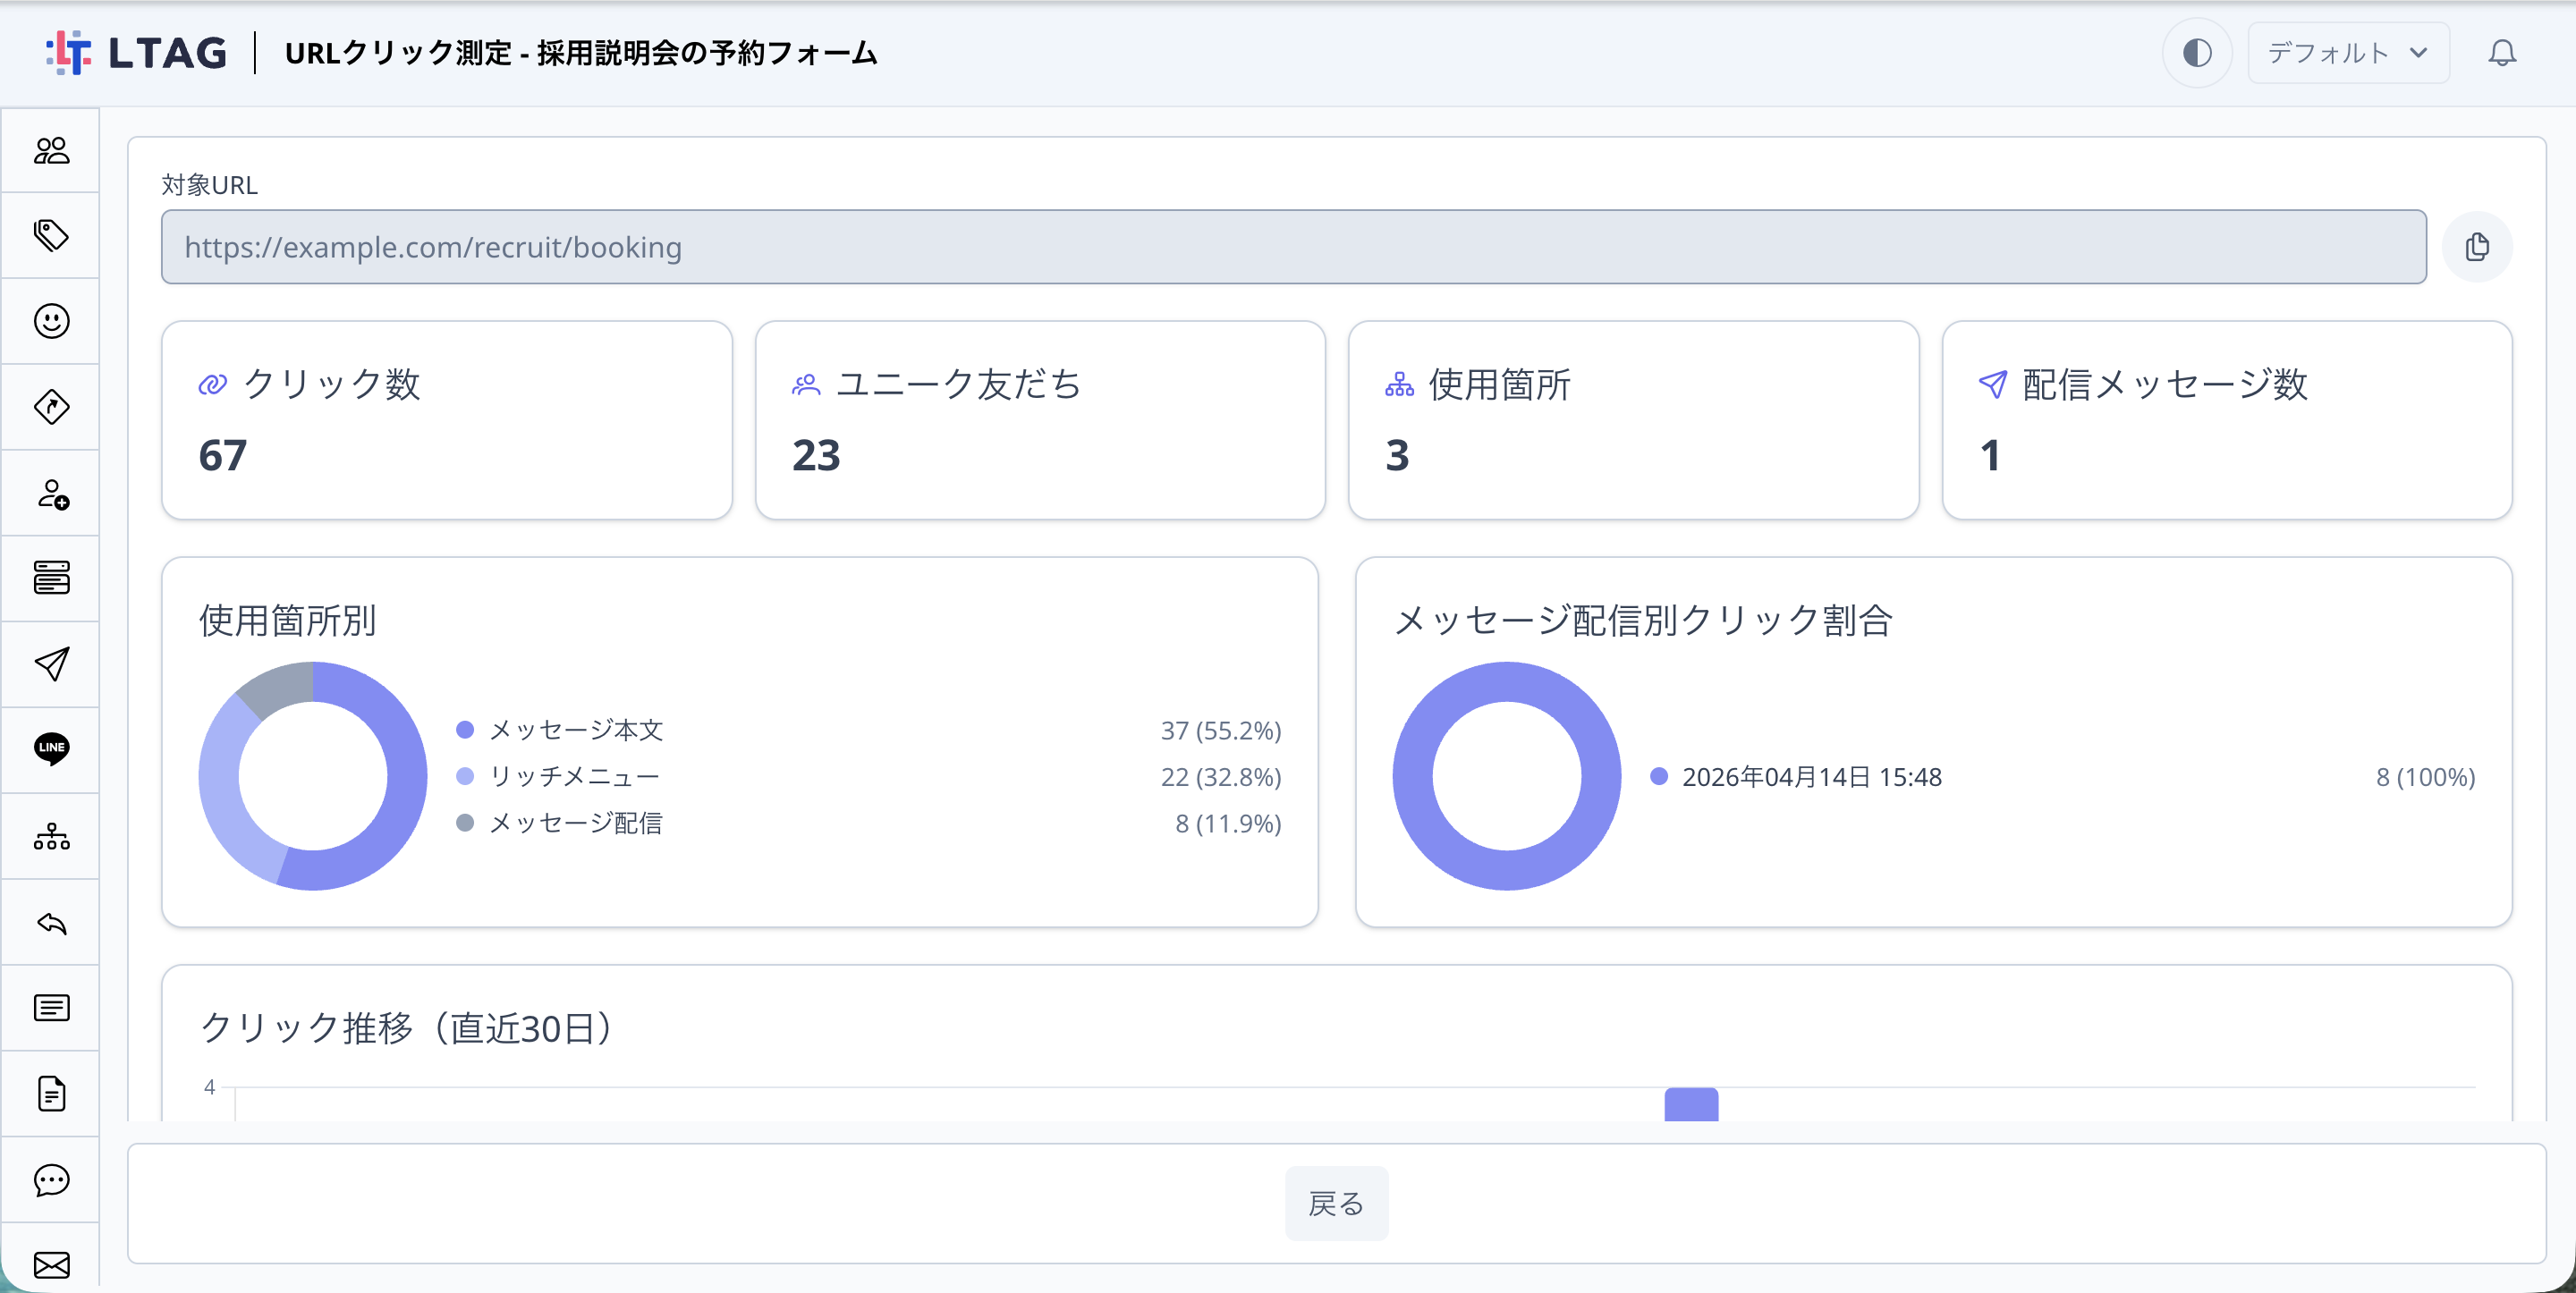The height and width of the screenshot is (1293, 2576).
Task: Click the ユニーク友だち card showing 23
Action: (x=1040, y=420)
